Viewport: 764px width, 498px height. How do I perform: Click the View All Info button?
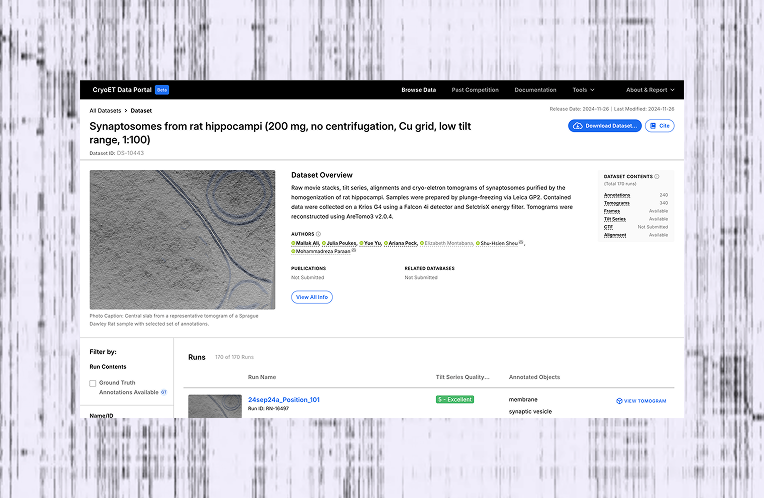click(312, 297)
